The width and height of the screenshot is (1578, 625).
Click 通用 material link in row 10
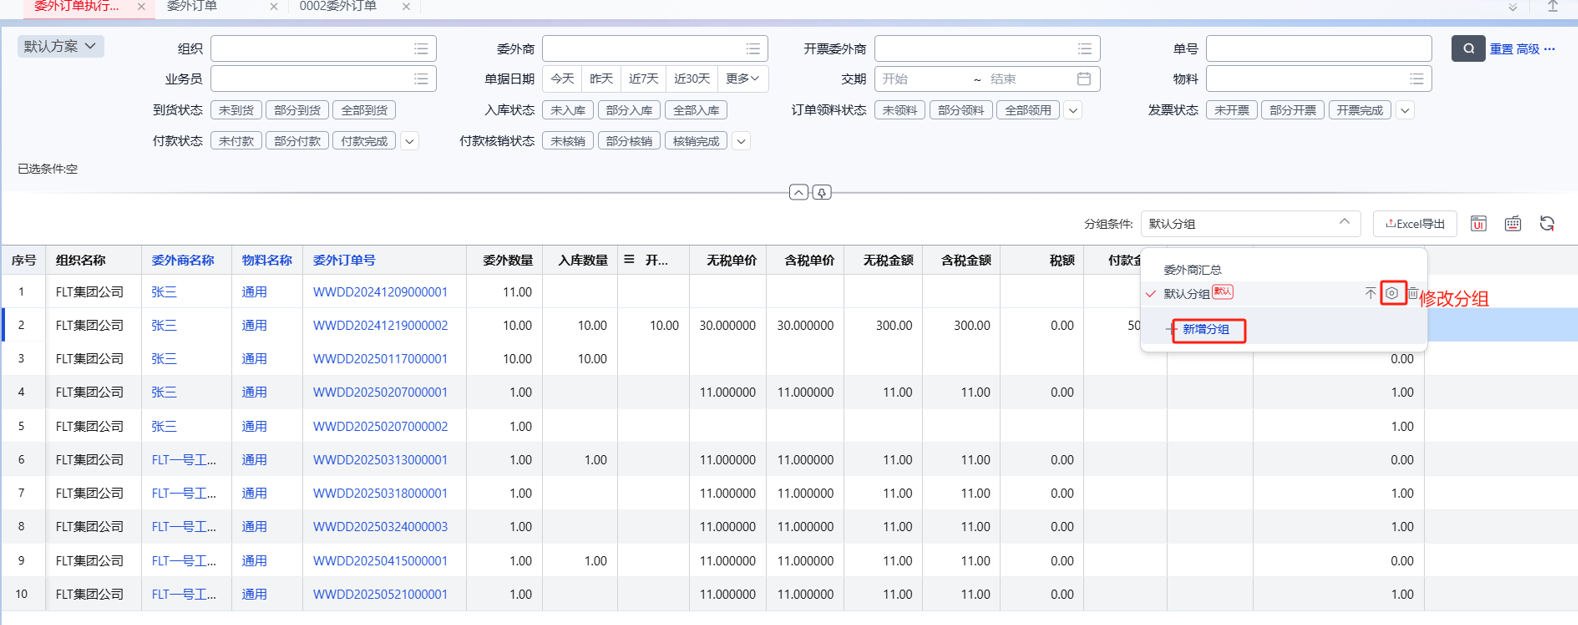[x=254, y=594]
